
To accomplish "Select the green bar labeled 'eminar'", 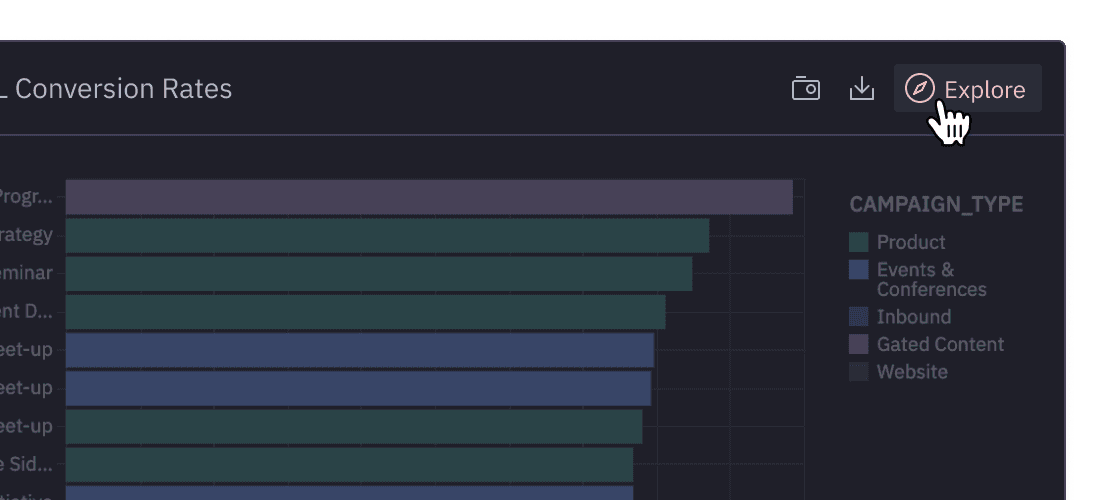I will tap(379, 274).
